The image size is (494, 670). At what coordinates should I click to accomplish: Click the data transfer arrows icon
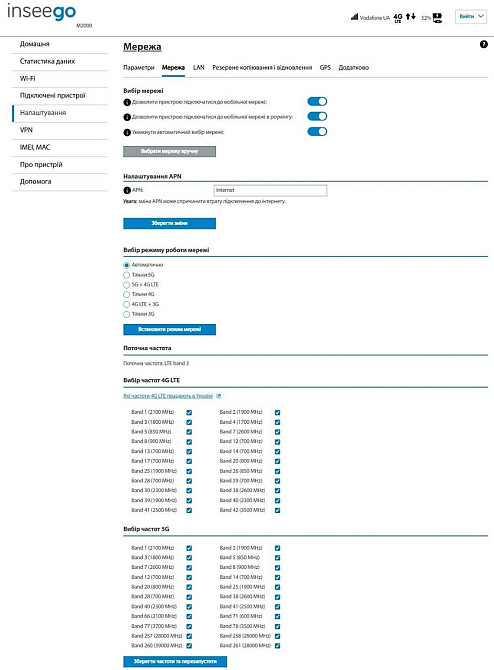(411, 16)
